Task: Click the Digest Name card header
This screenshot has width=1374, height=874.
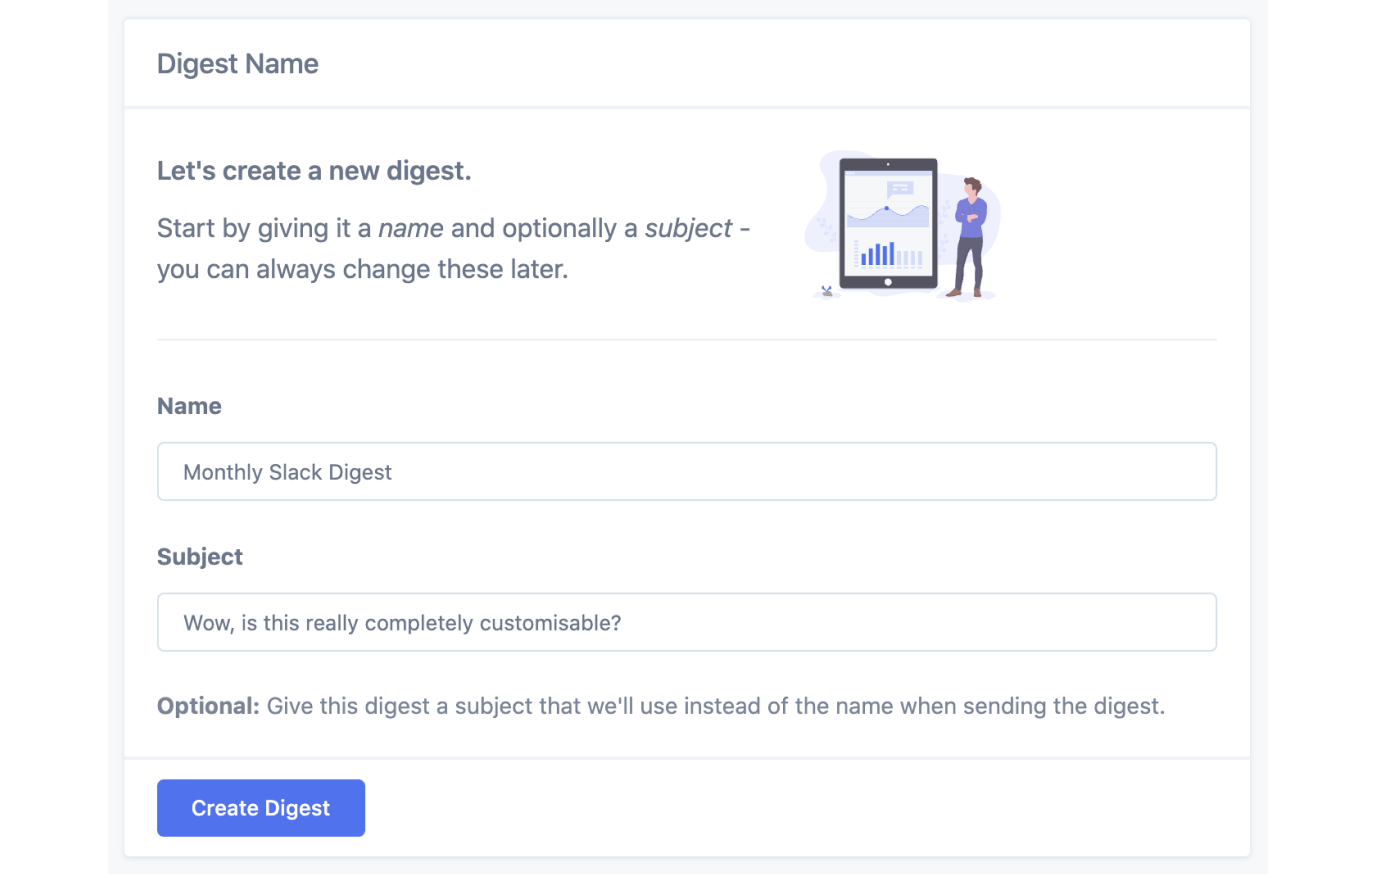Action: [x=238, y=64]
